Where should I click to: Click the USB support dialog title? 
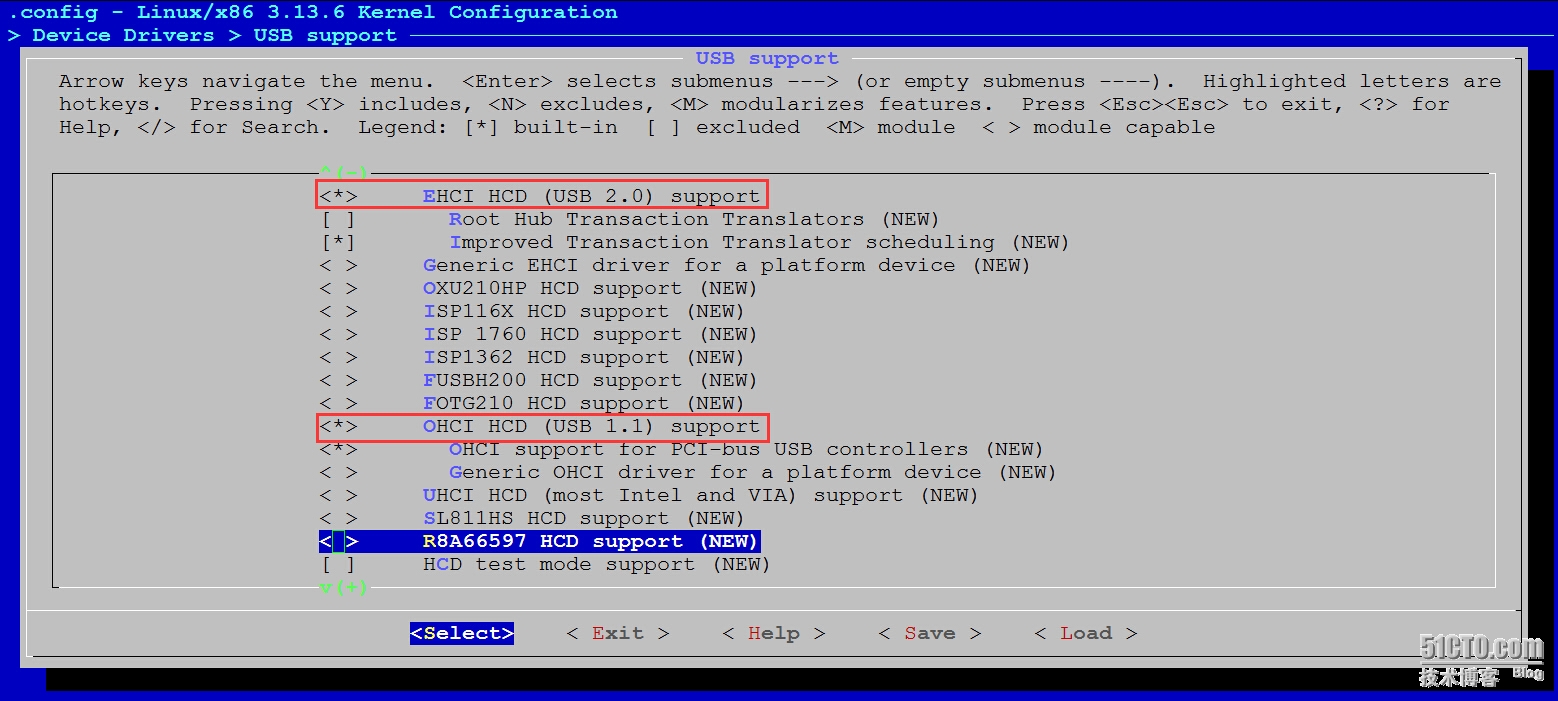(767, 58)
